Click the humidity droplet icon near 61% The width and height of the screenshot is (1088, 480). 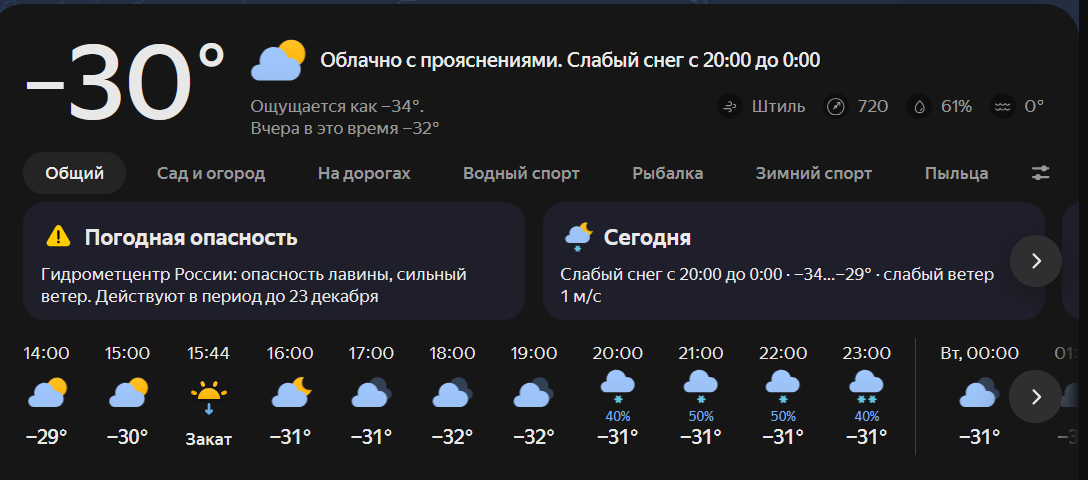click(x=918, y=106)
